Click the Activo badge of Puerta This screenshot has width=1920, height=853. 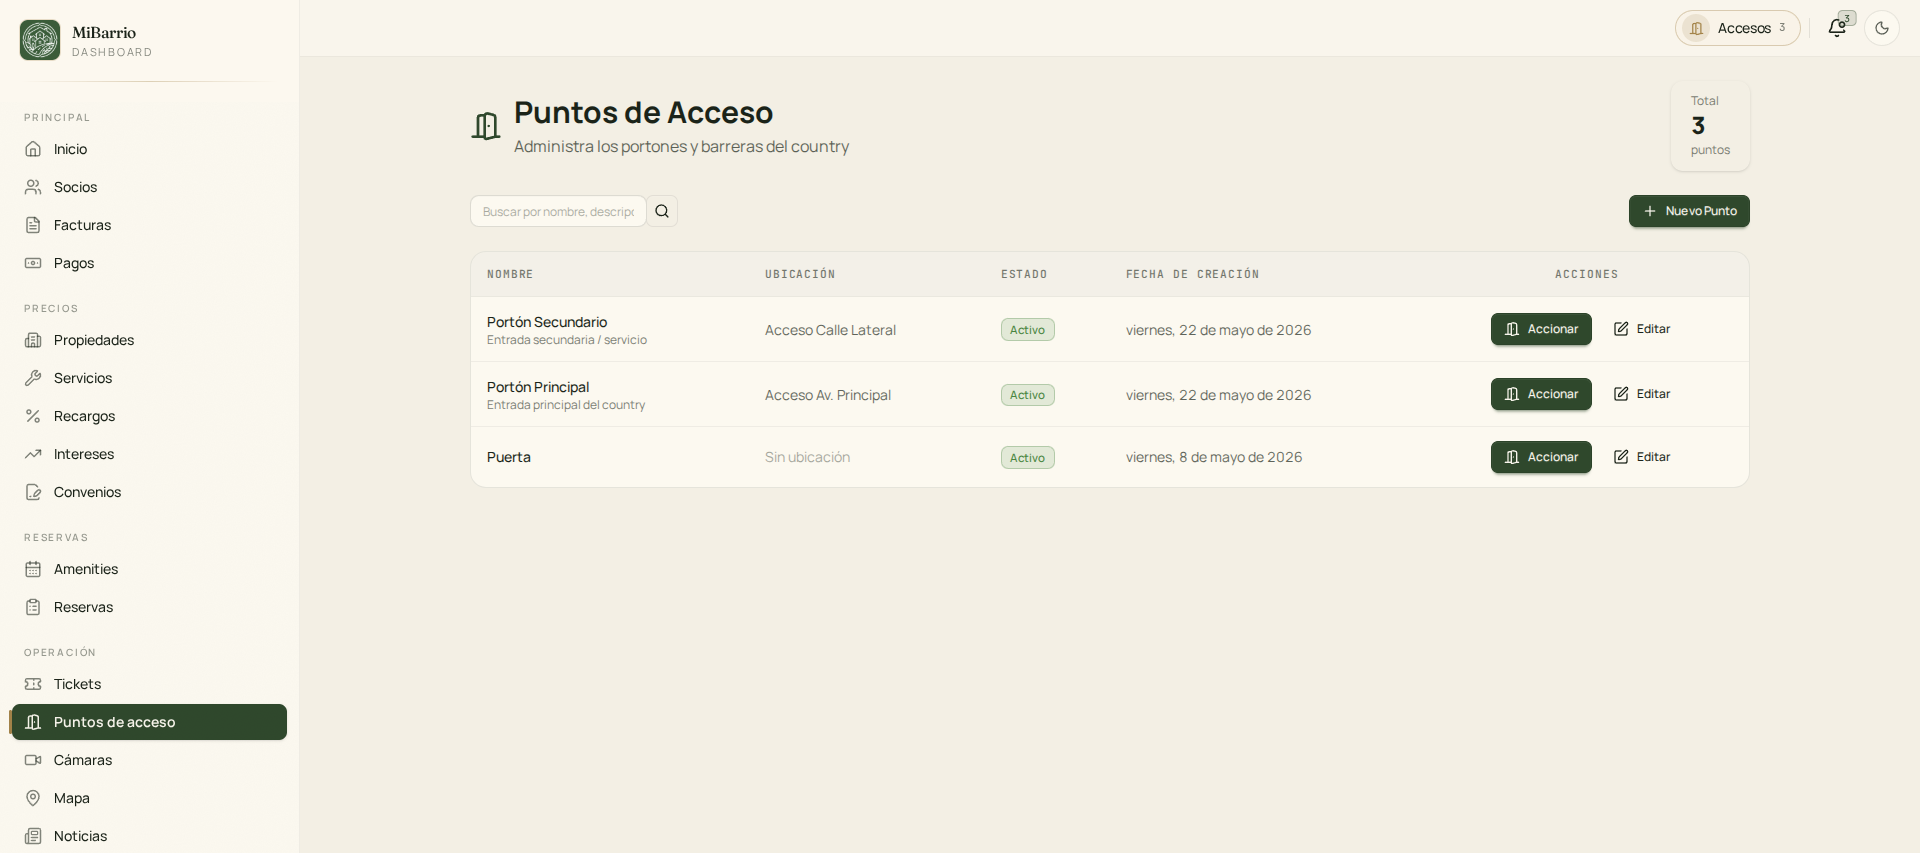pos(1027,458)
